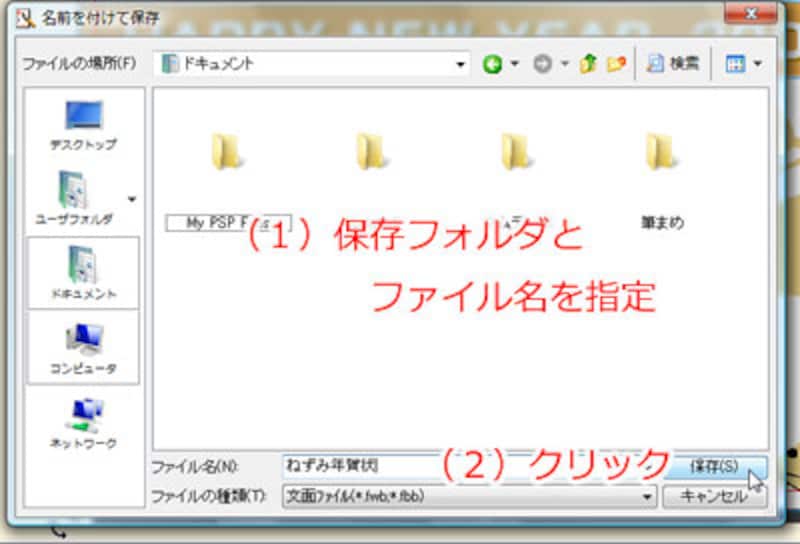Close the 名前を付けて保存 dialog
The image size is (800, 544).
pos(751,14)
